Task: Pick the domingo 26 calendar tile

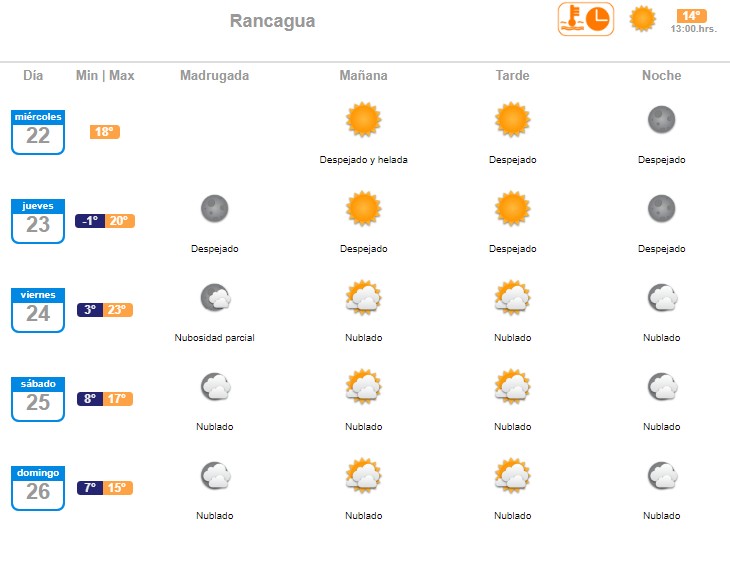Action: [x=38, y=488]
